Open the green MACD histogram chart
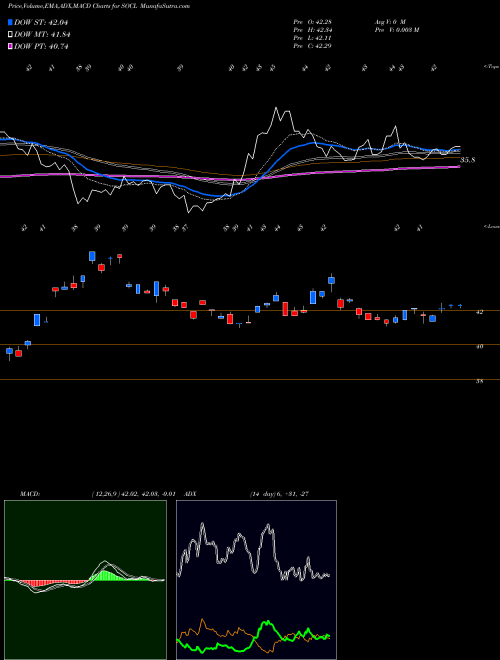 pyautogui.click(x=85, y=580)
